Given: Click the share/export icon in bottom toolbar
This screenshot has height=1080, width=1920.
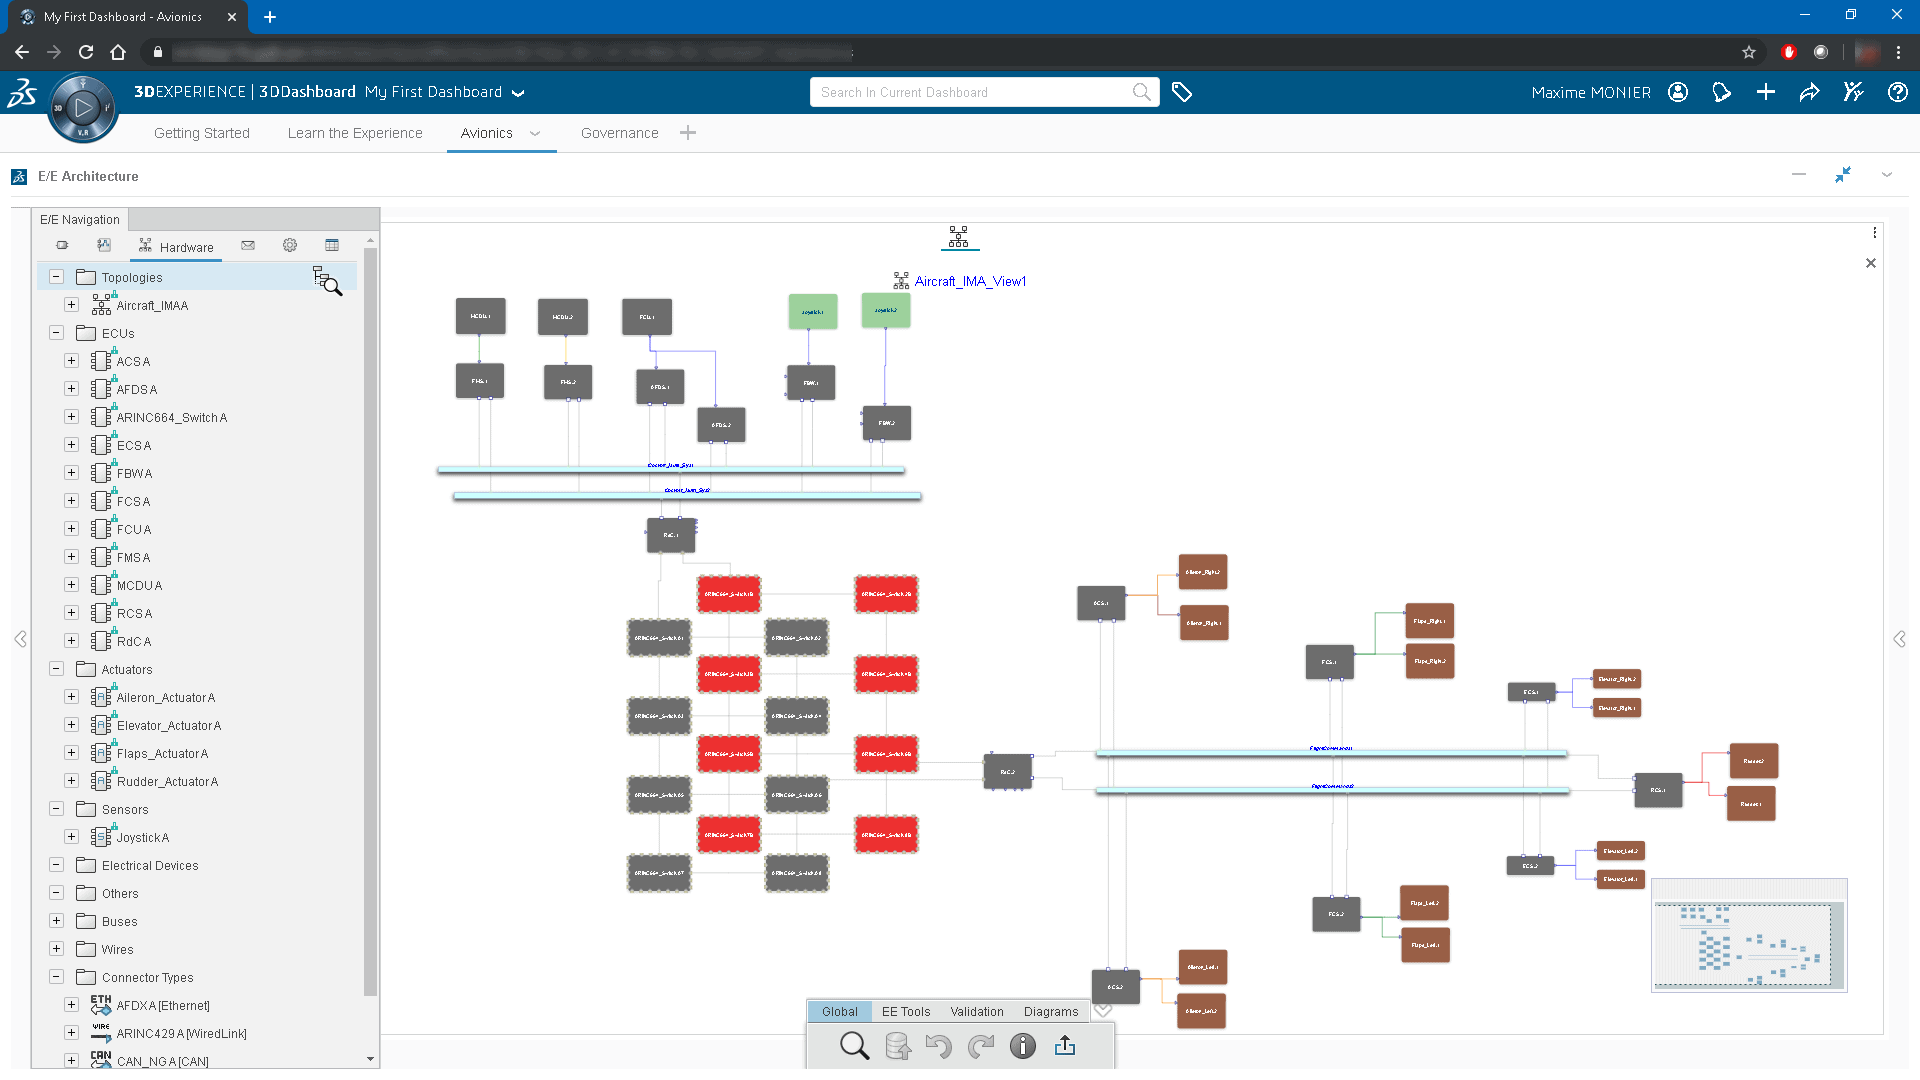Looking at the screenshot, I should [x=1064, y=1046].
